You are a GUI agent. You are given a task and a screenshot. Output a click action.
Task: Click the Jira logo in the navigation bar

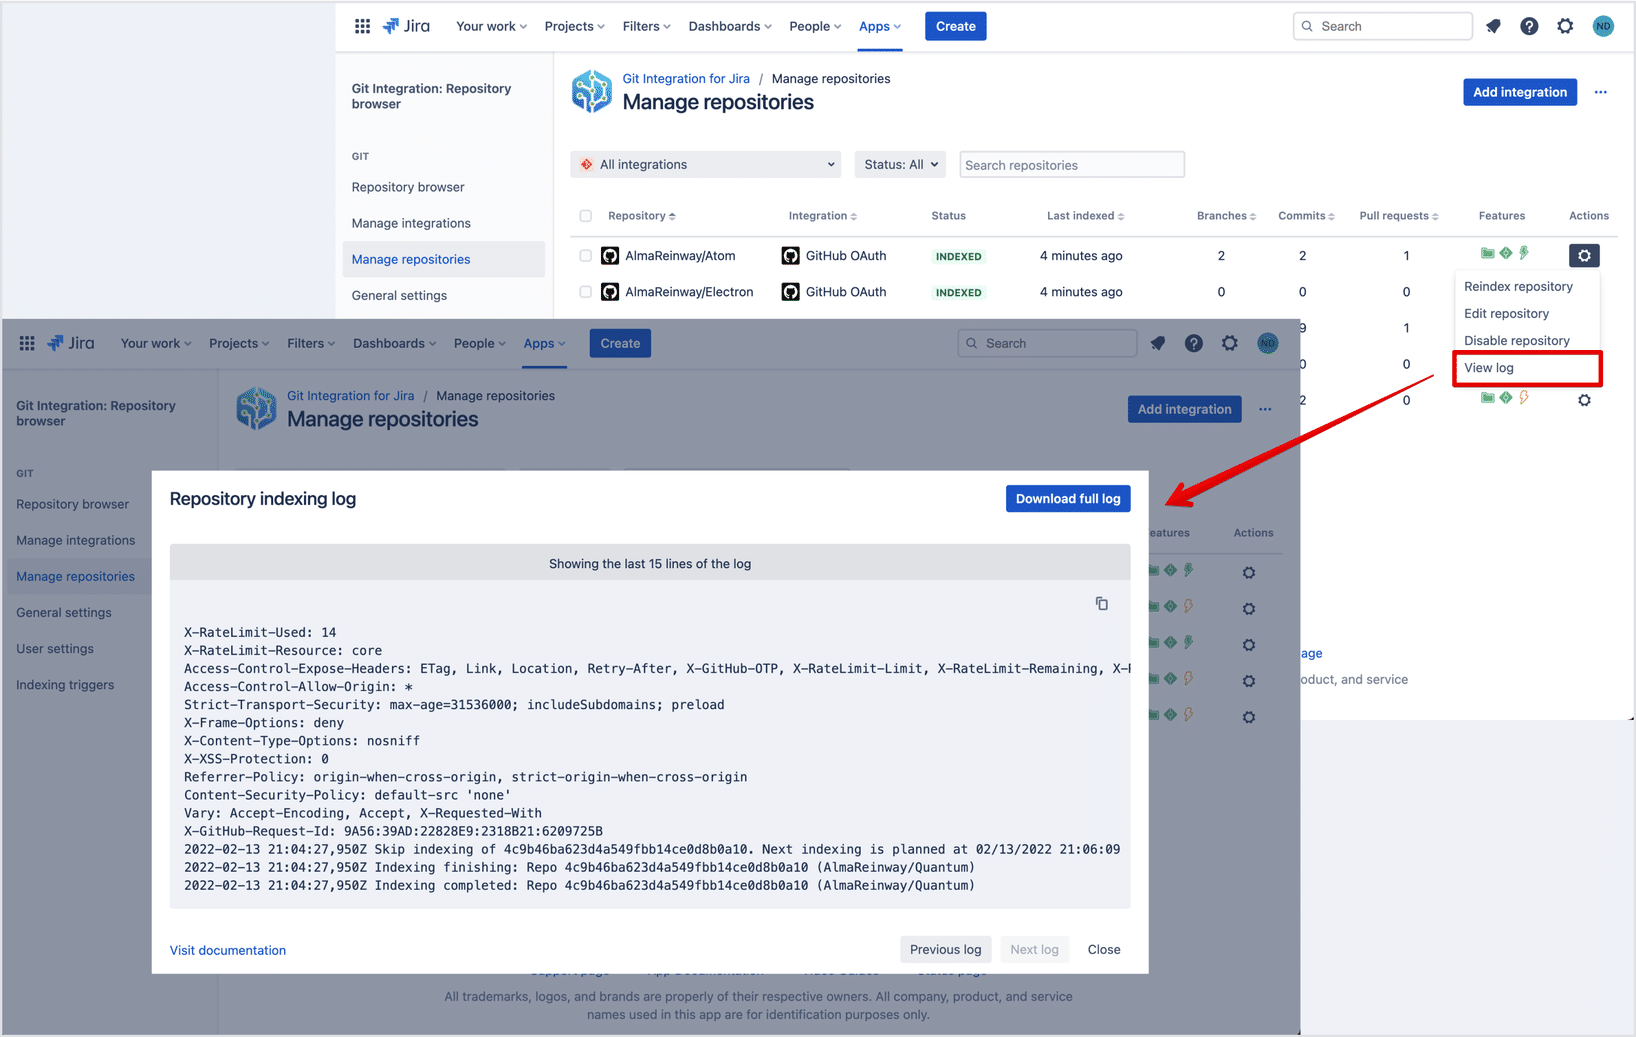(x=406, y=26)
